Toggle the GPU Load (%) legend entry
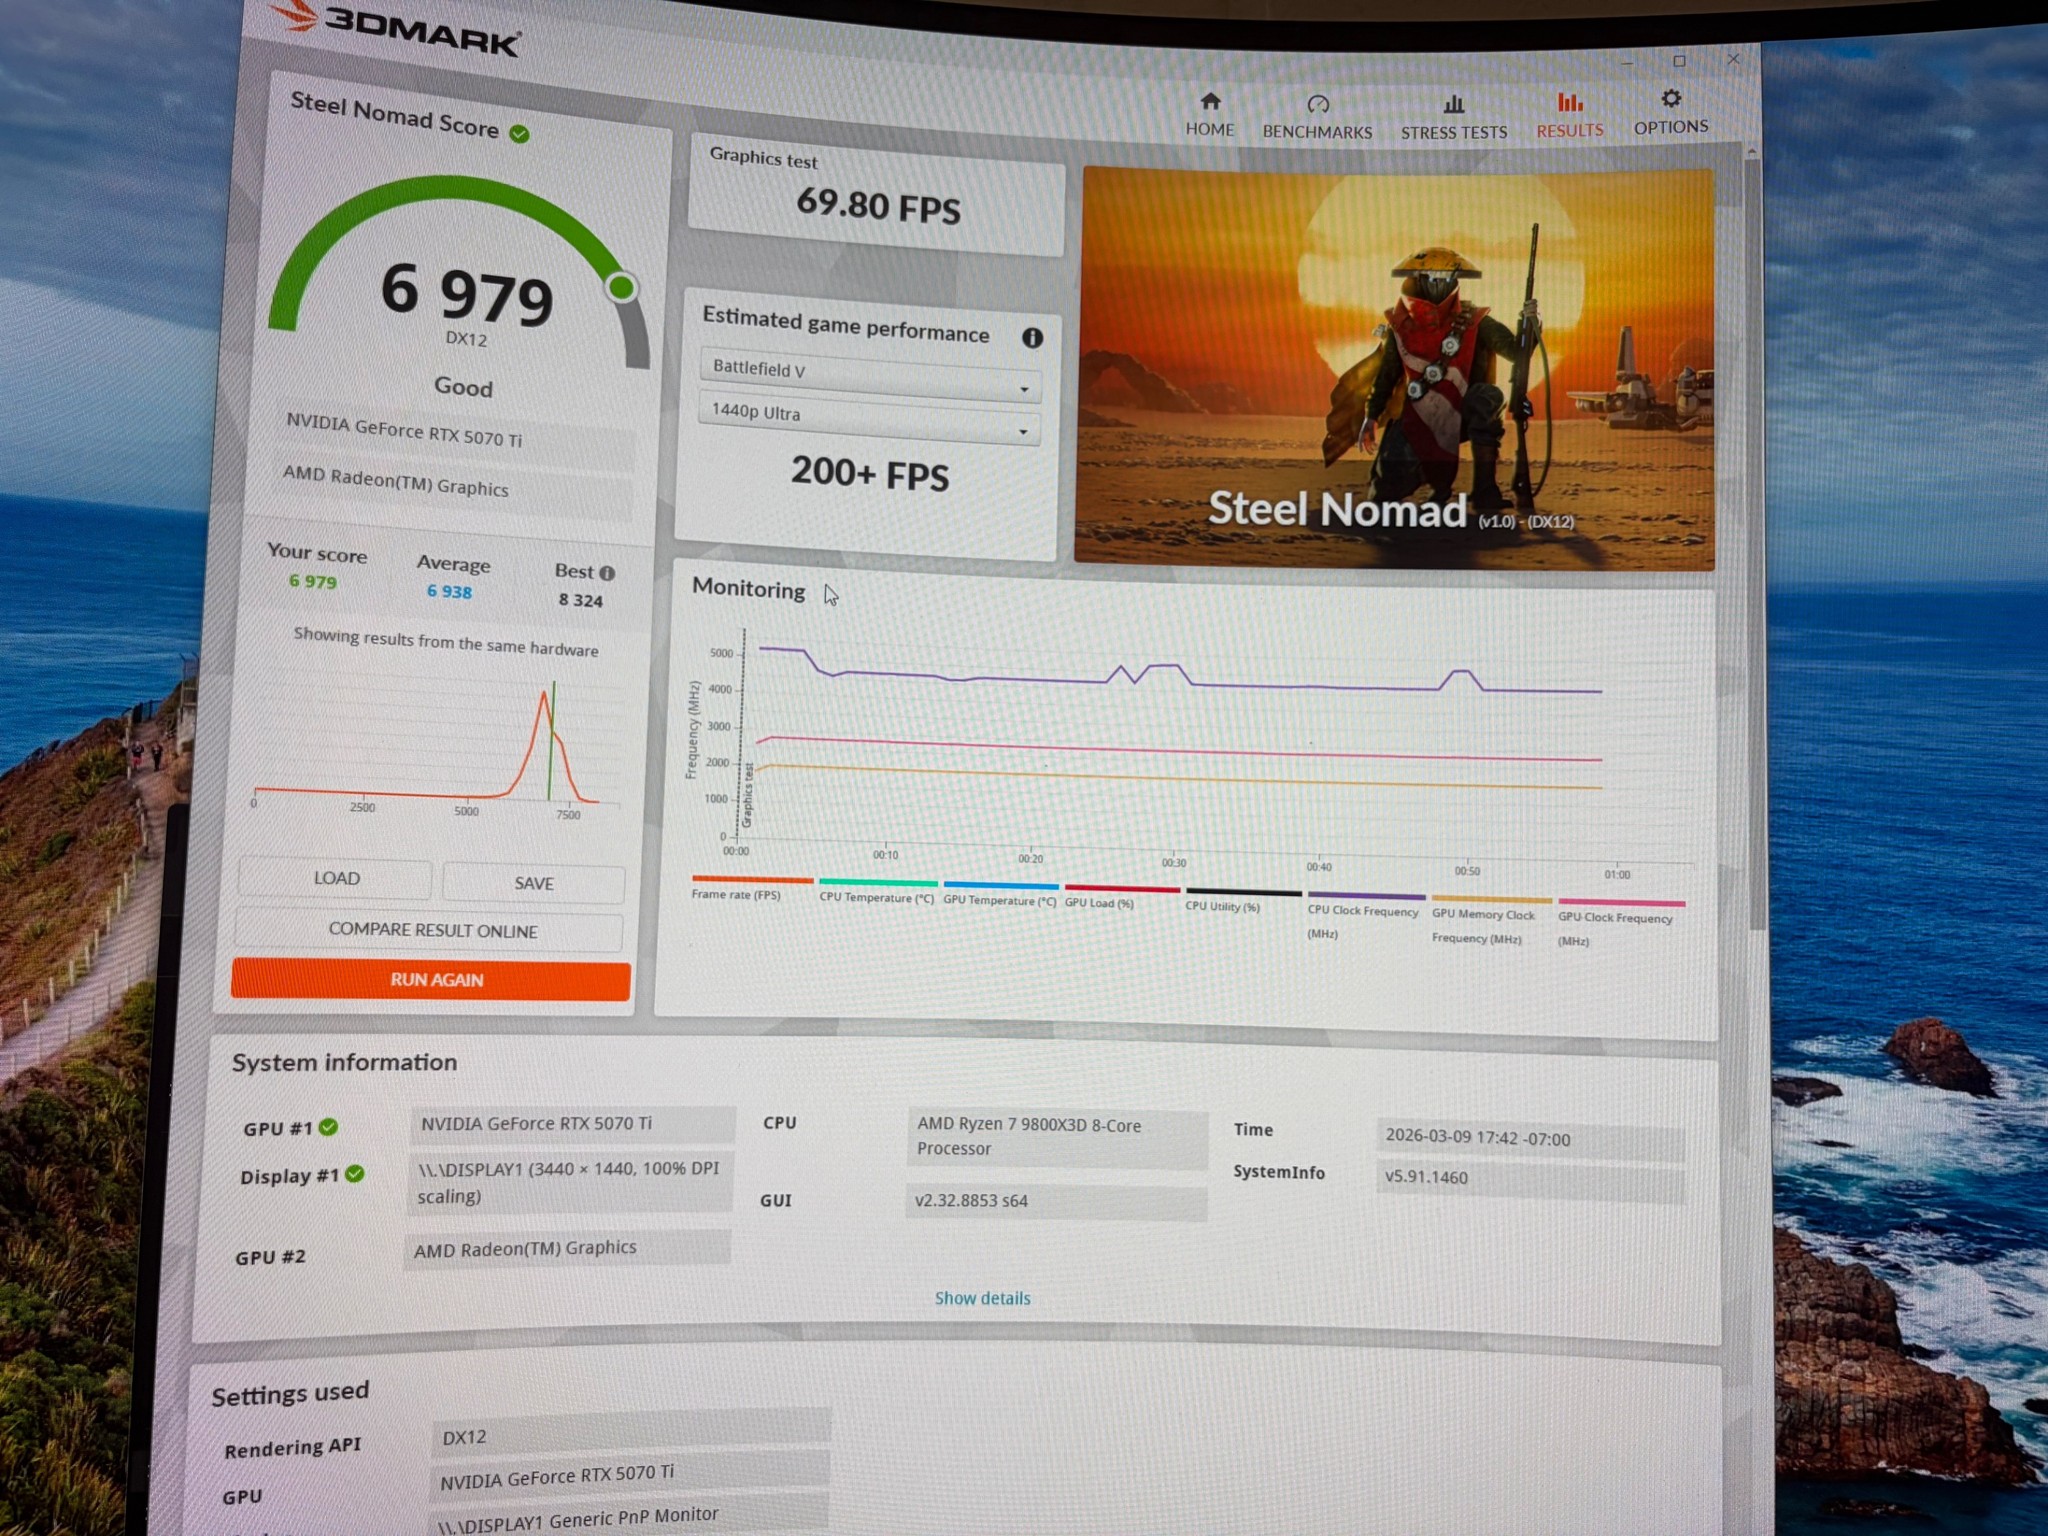 coord(1121,896)
